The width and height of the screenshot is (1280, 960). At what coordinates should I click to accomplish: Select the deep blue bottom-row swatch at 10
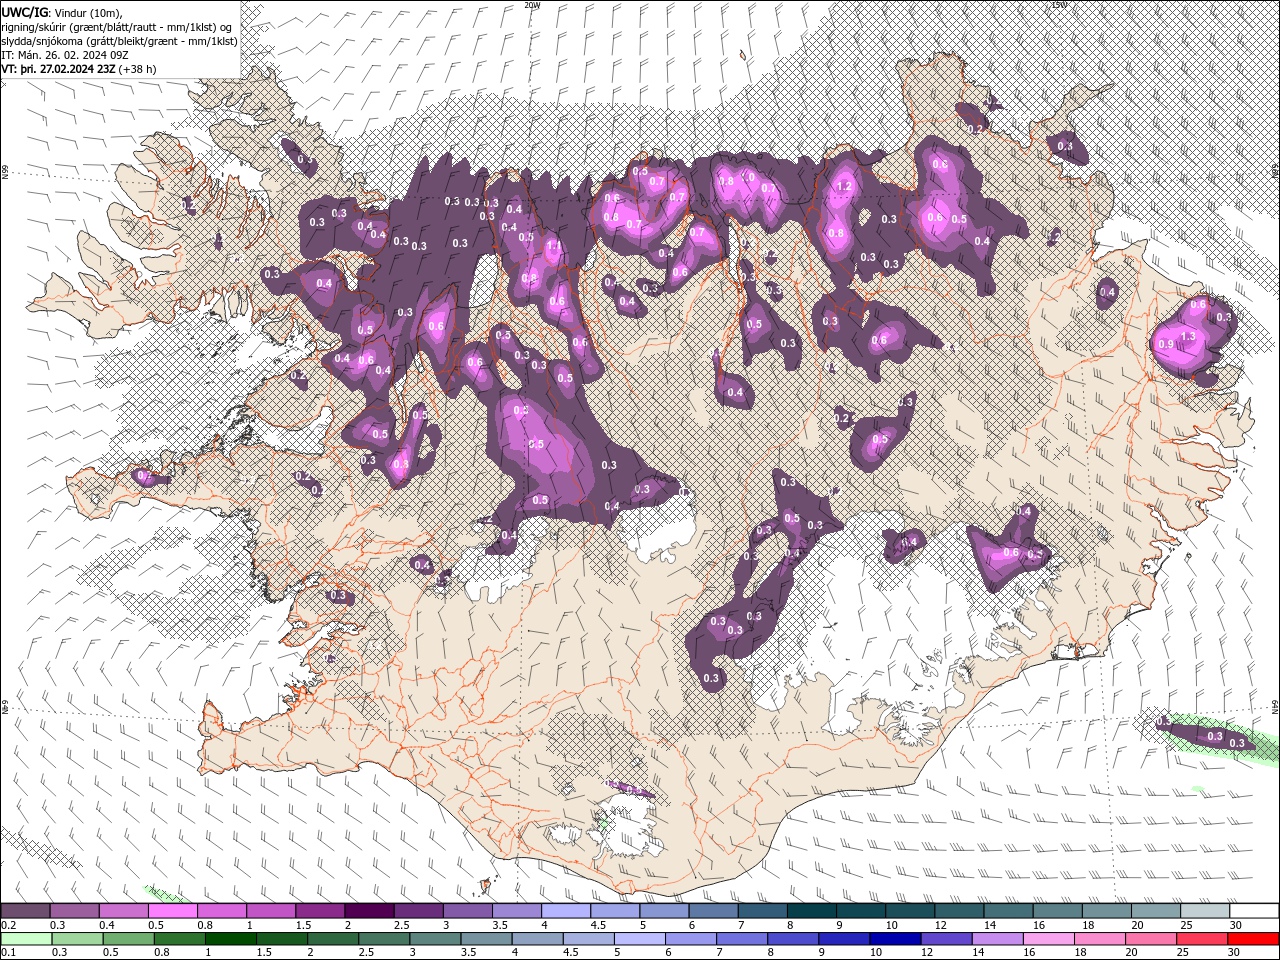[x=893, y=939]
